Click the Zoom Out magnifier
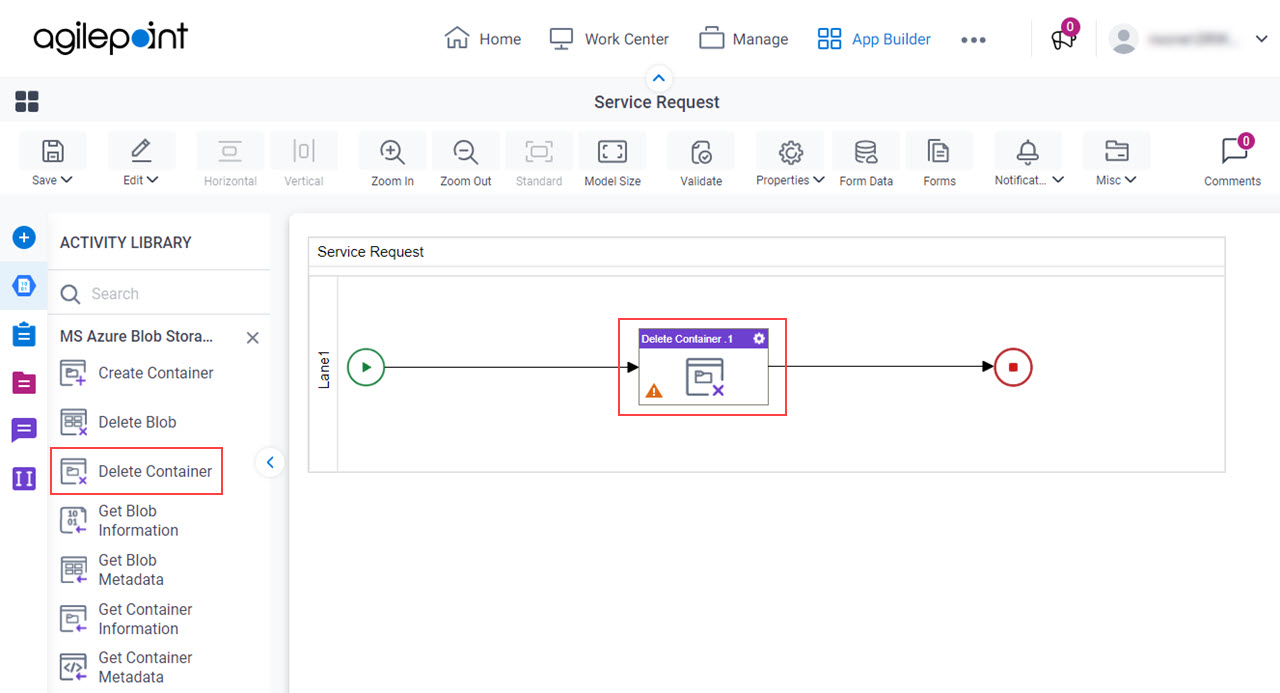This screenshot has width=1280, height=693. click(x=465, y=151)
